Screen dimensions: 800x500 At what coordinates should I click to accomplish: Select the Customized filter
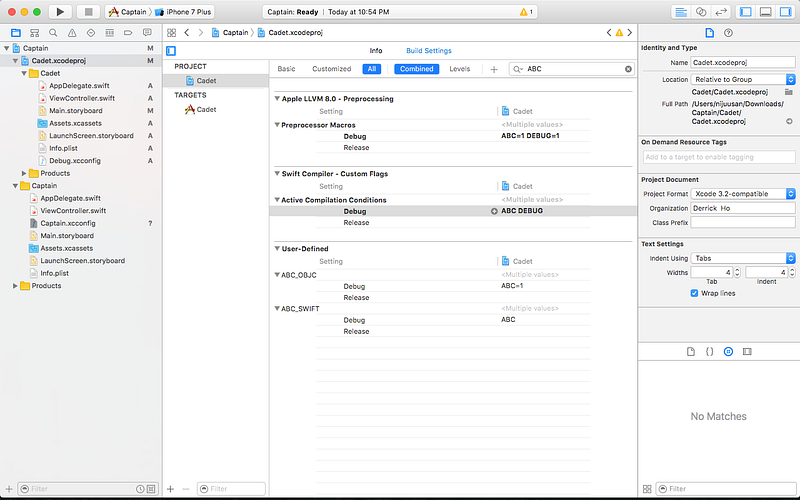click(x=332, y=69)
